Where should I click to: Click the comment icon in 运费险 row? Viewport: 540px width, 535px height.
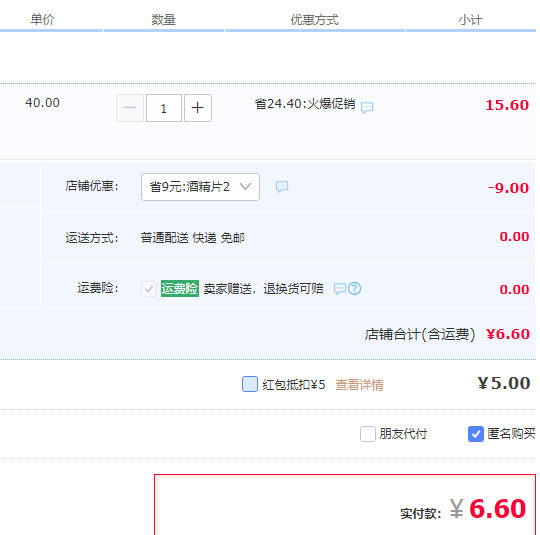coord(340,288)
